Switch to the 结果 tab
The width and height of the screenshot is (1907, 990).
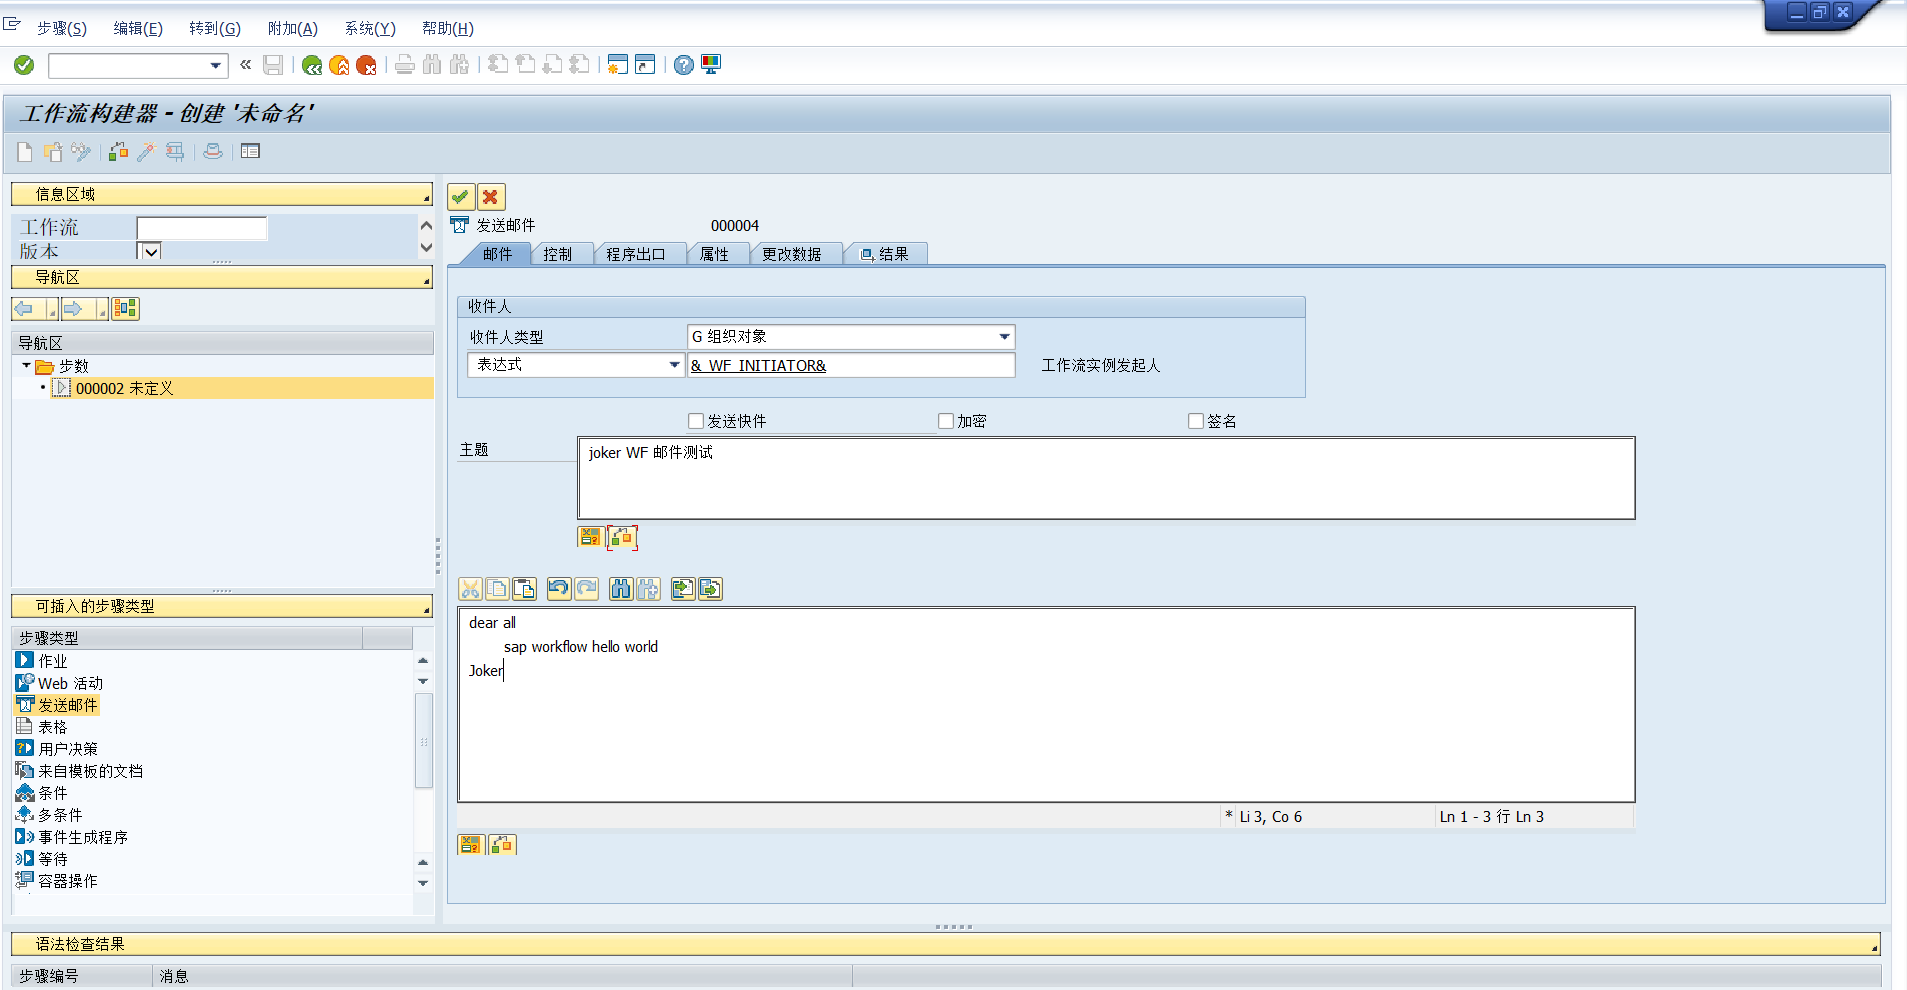coord(885,254)
